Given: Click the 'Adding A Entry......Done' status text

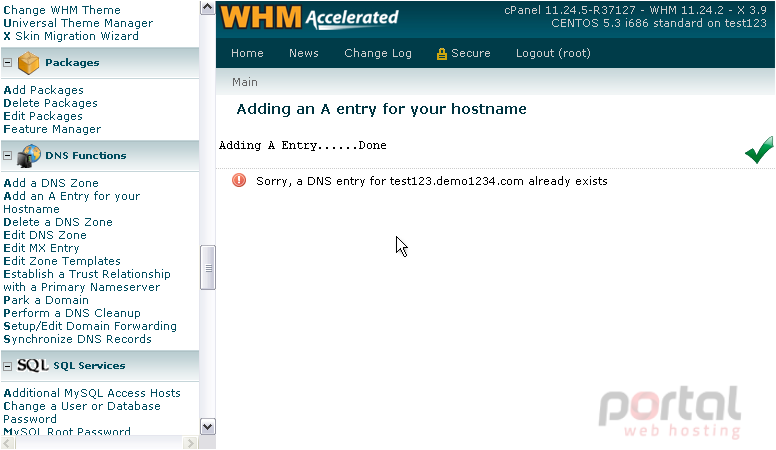Looking at the screenshot, I should [x=302, y=146].
